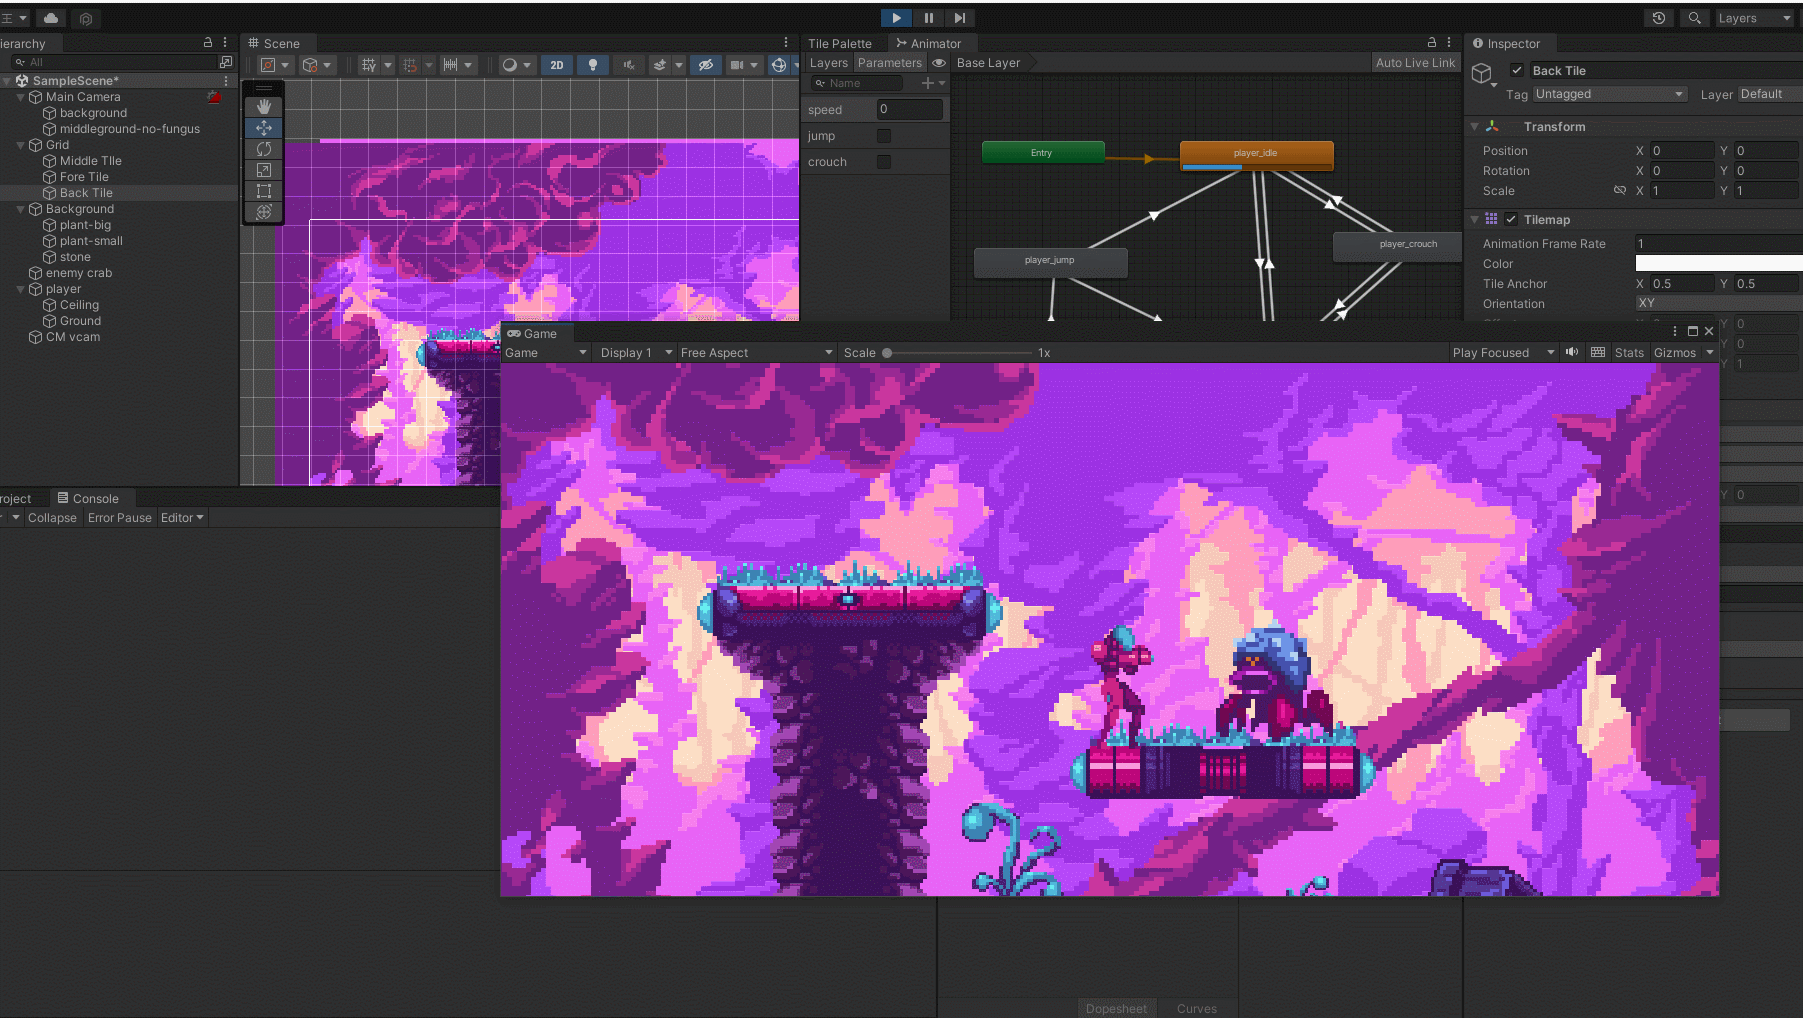The height and width of the screenshot is (1018, 1803).
Task: Select Fore Tile in Hierarchy
Action: pyautogui.click(x=84, y=177)
